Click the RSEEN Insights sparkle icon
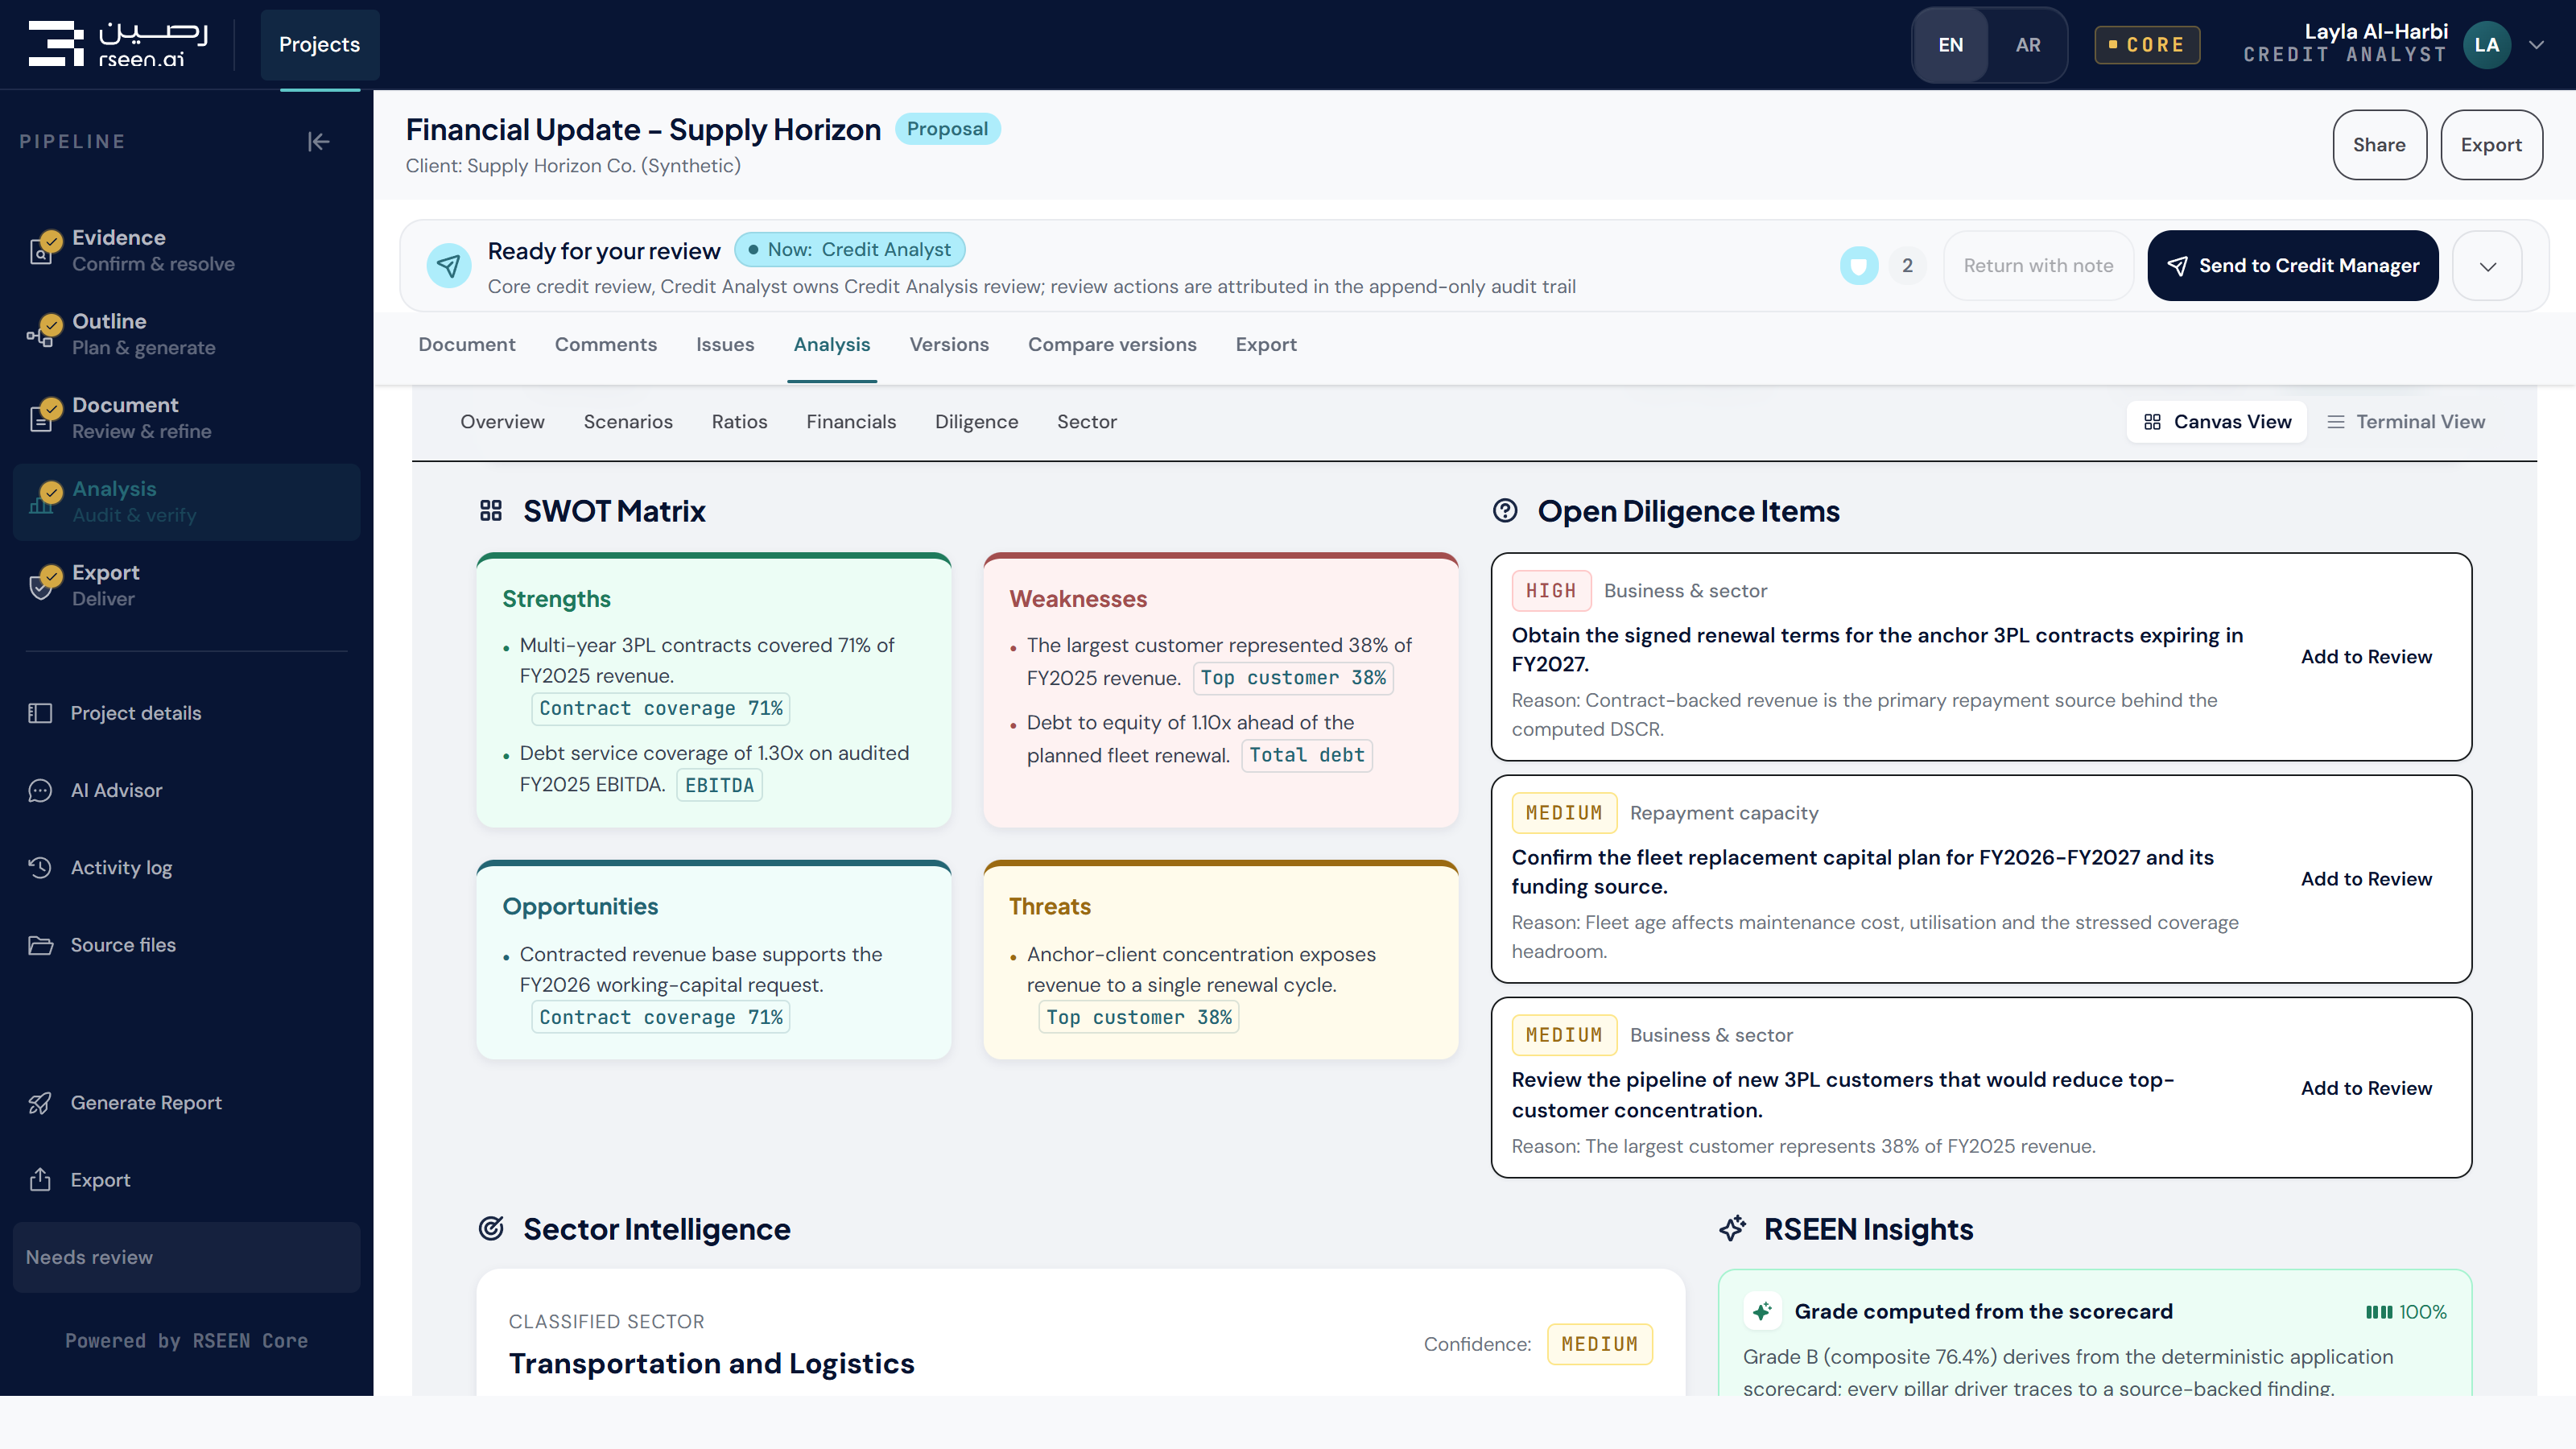Viewport: 2576px width, 1449px height. [1732, 1229]
